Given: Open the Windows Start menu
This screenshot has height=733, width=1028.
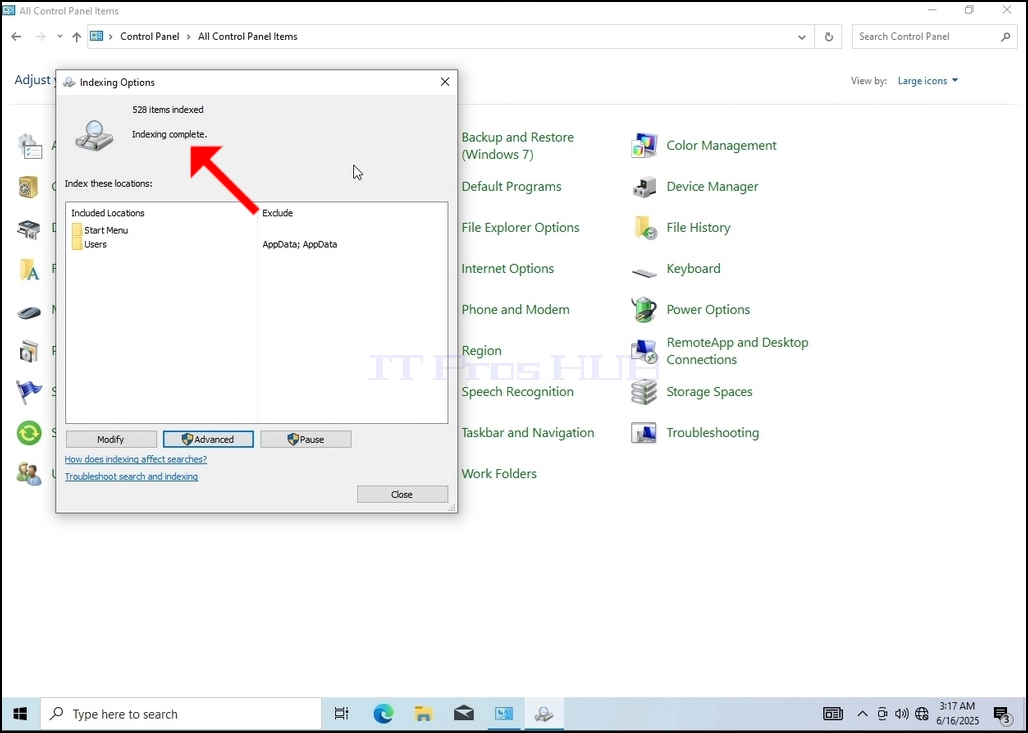Looking at the screenshot, I should 20,714.
